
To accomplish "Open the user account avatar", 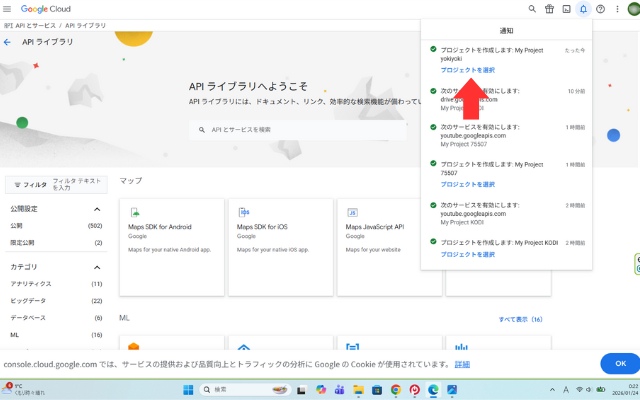I will pyautogui.click(x=633, y=9).
